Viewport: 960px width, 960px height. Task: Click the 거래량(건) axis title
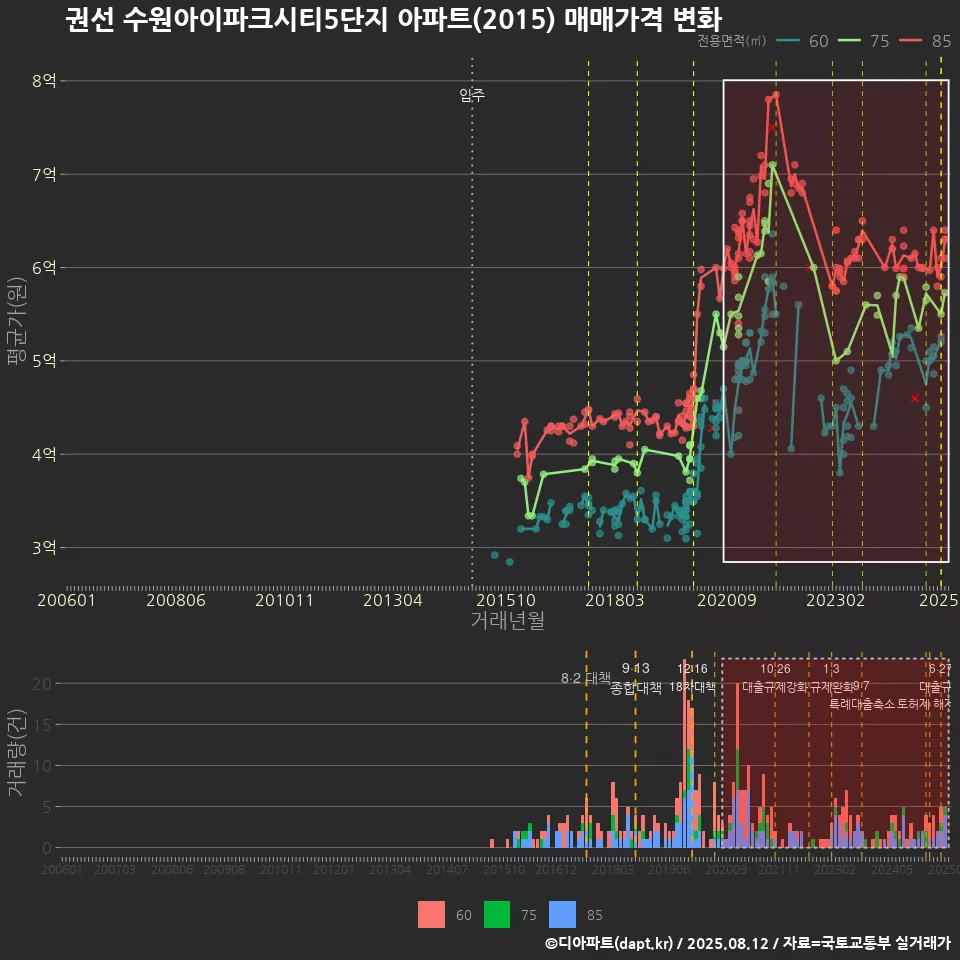pos(17,752)
